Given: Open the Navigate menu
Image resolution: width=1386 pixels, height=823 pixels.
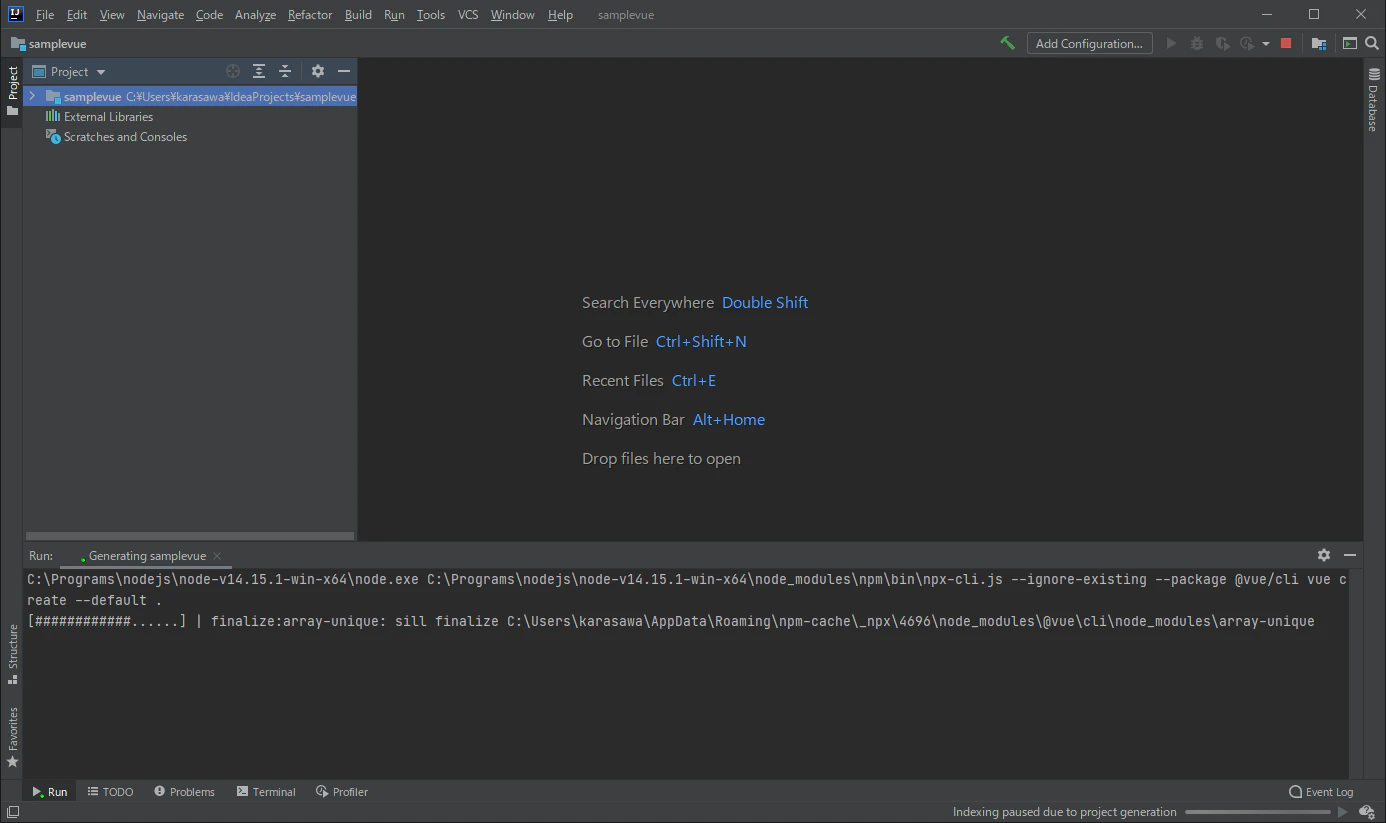Looking at the screenshot, I should point(160,14).
